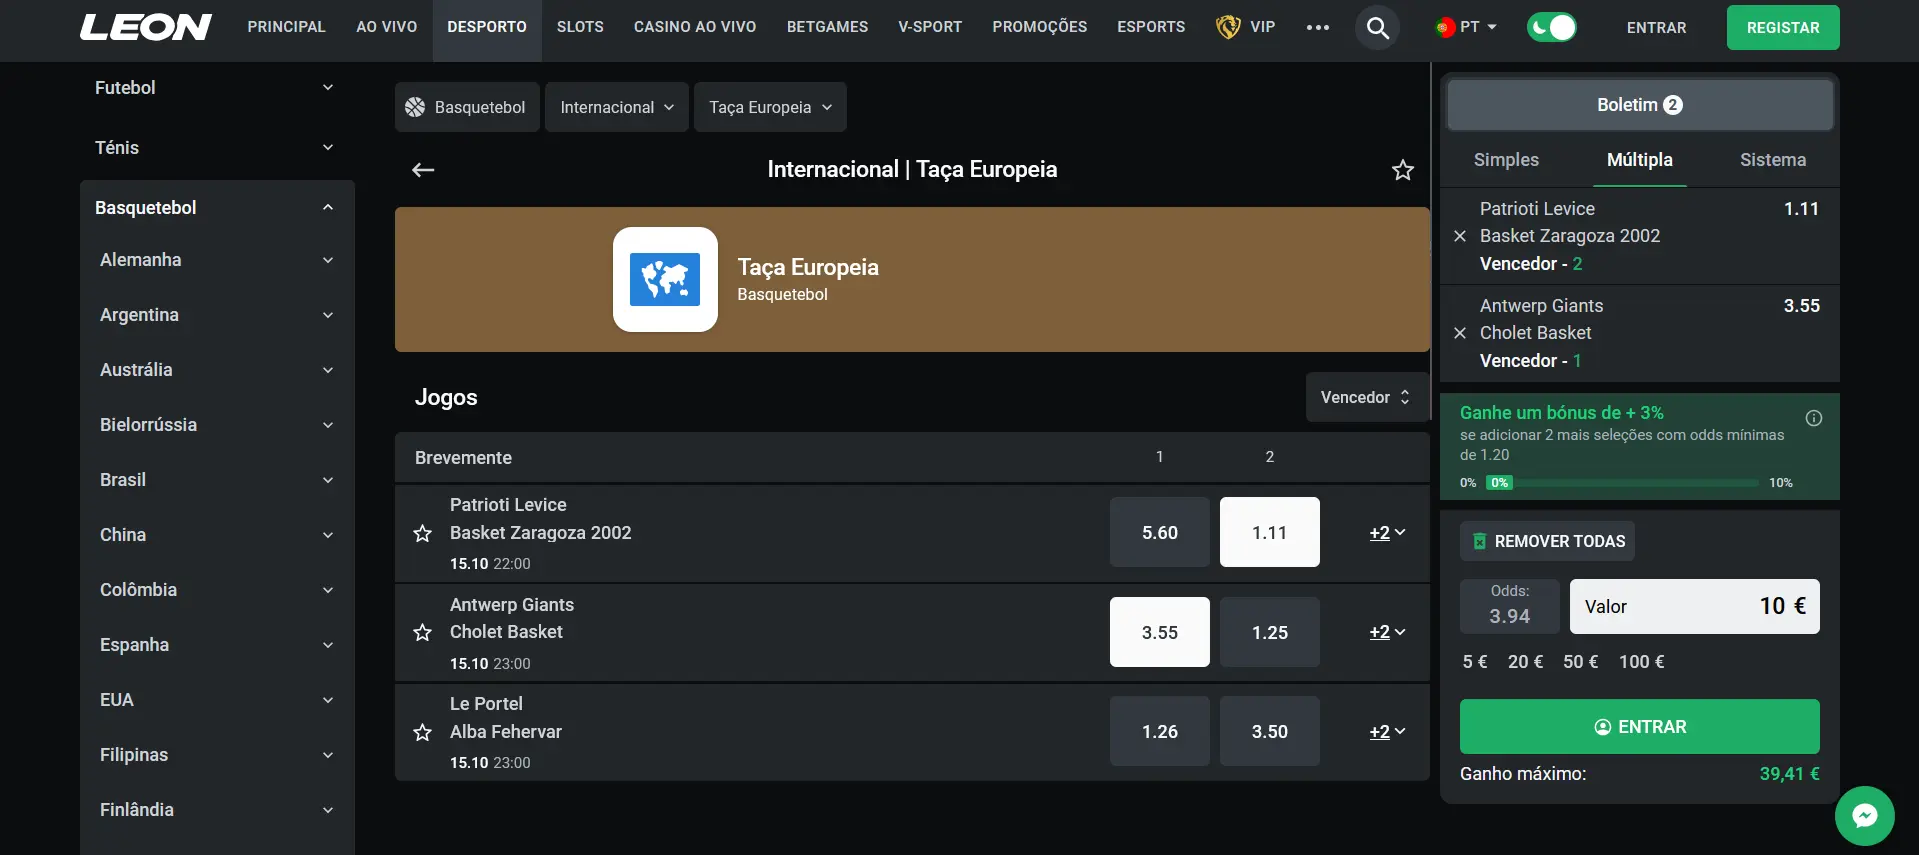Show +2 more markets for Le Portel
The height and width of the screenshot is (855, 1919).
pyautogui.click(x=1387, y=732)
